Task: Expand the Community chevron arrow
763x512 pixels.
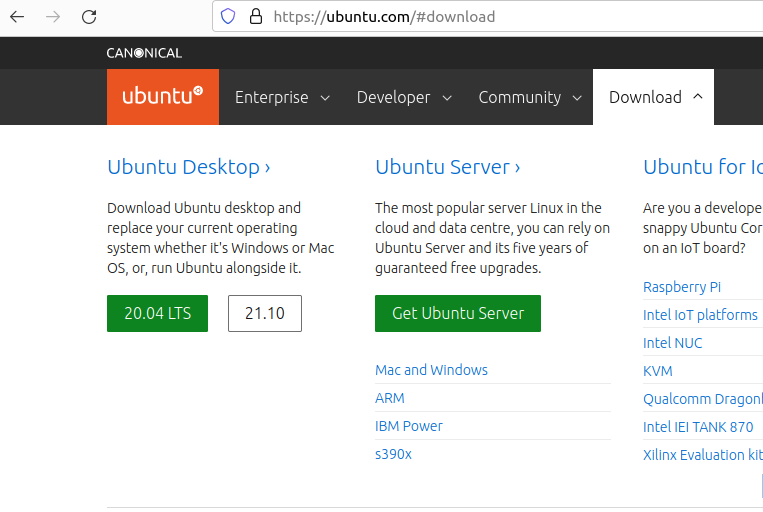Action: (577, 98)
